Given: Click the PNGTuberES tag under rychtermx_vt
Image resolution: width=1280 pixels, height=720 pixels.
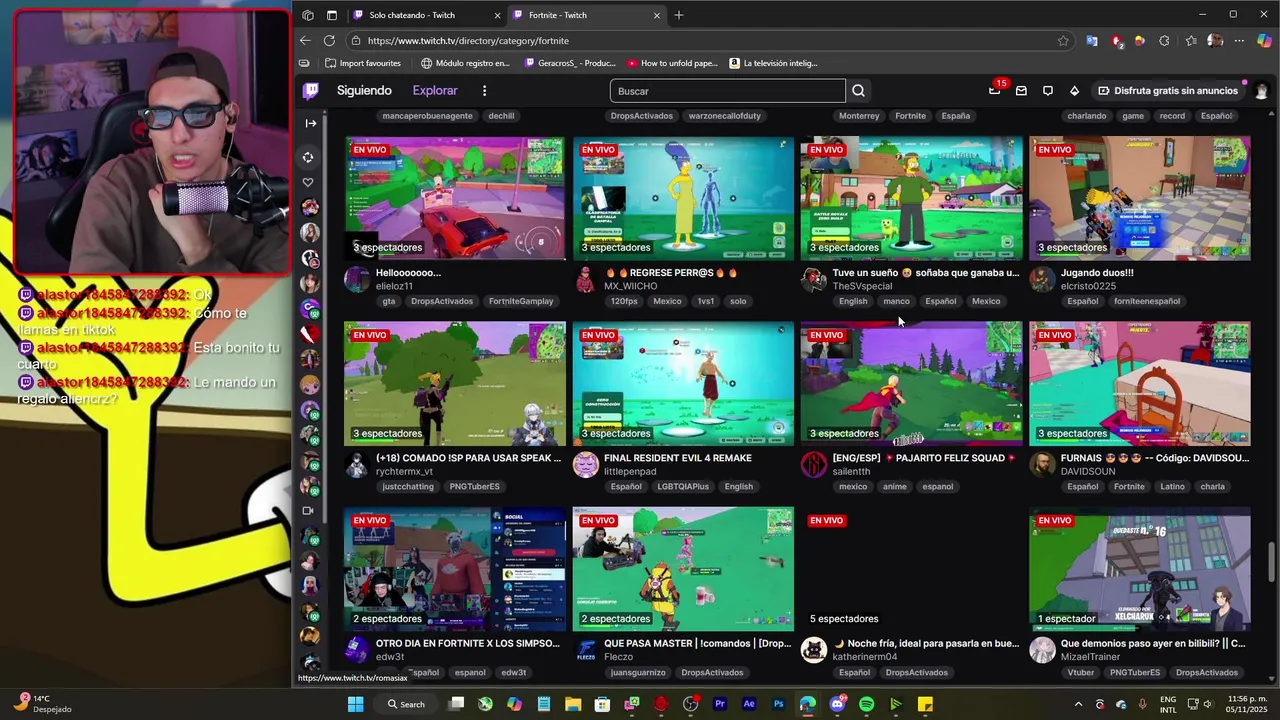Looking at the screenshot, I should tap(474, 487).
